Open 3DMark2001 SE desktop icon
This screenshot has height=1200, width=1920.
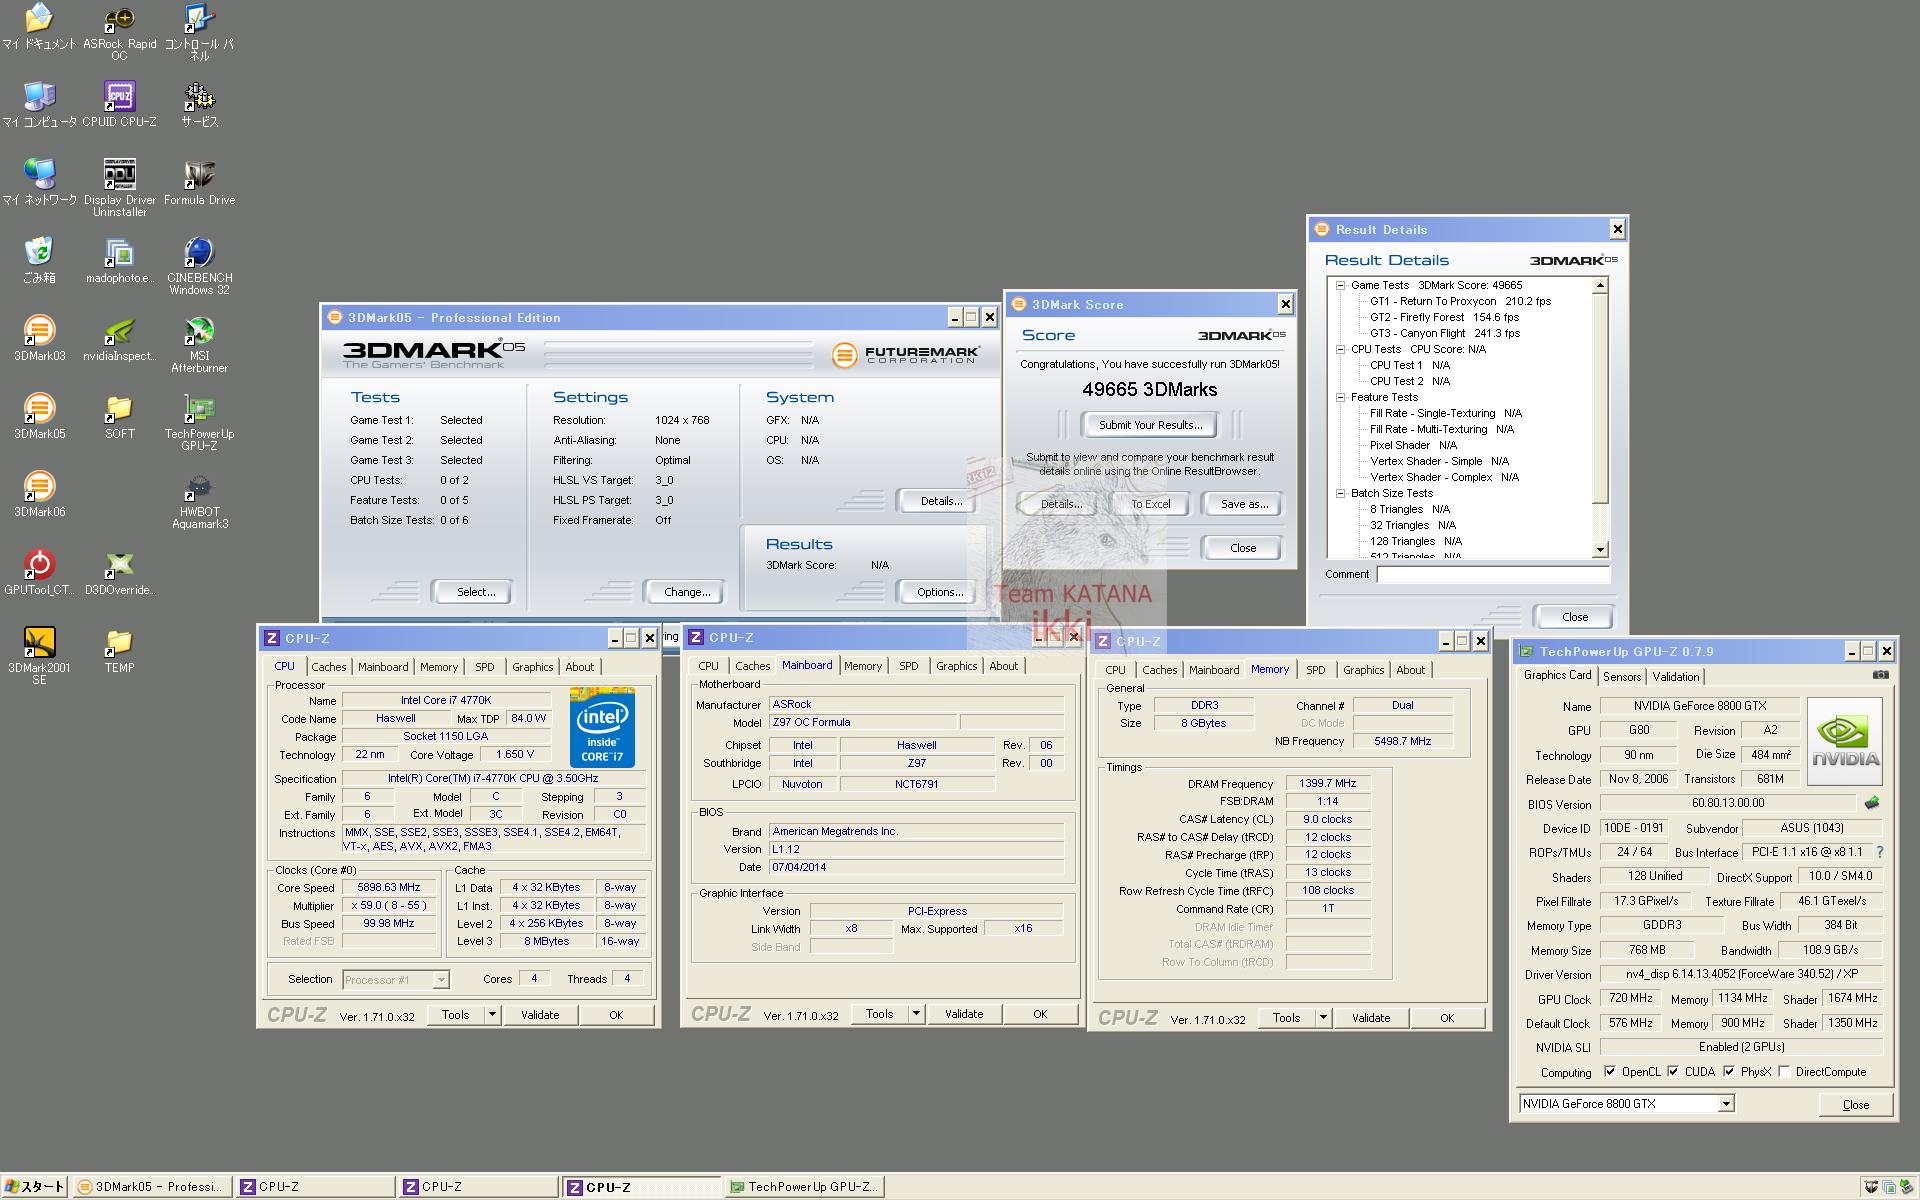[x=39, y=656]
